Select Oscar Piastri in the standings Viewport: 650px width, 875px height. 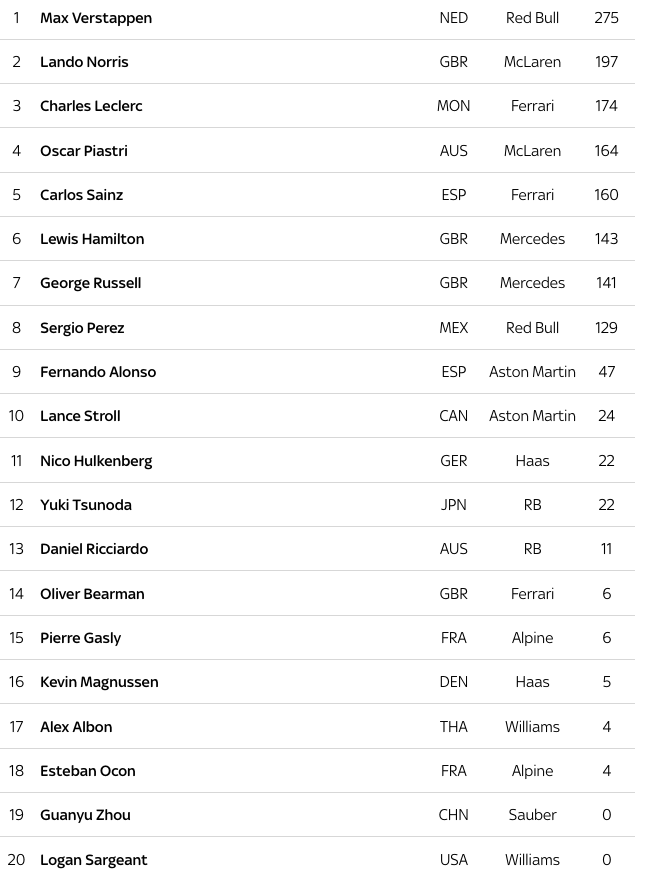point(84,151)
